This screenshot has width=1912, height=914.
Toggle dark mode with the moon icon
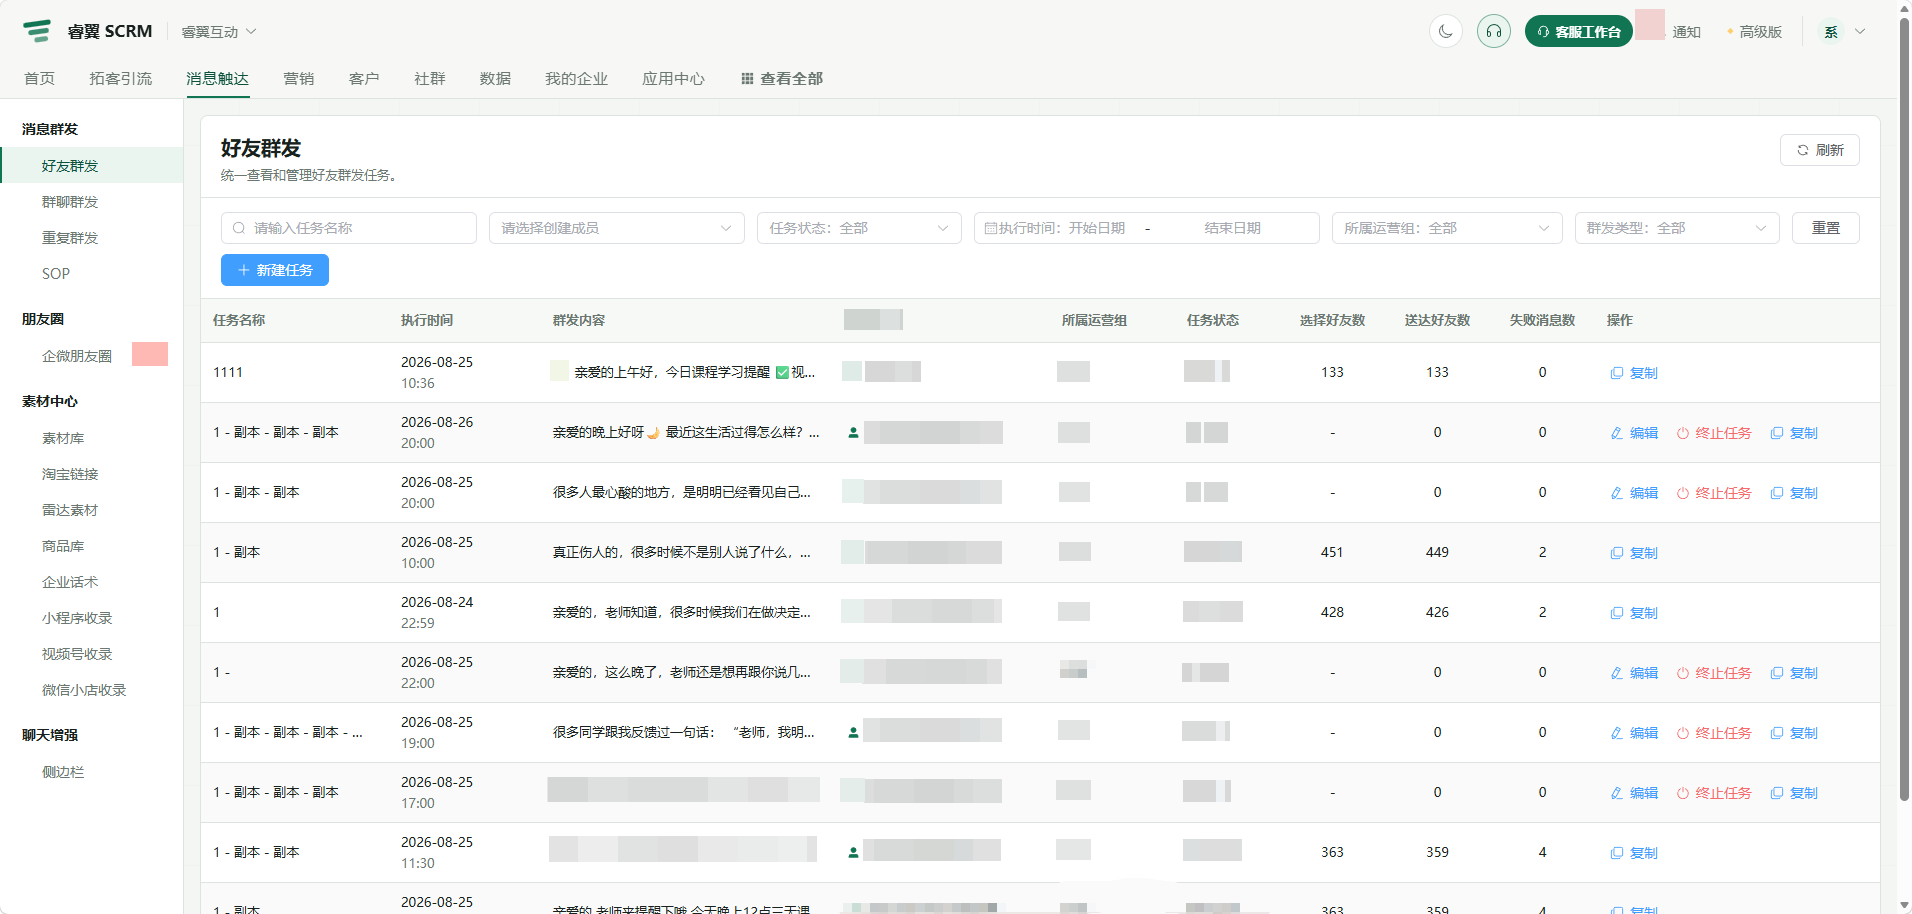[1446, 31]
